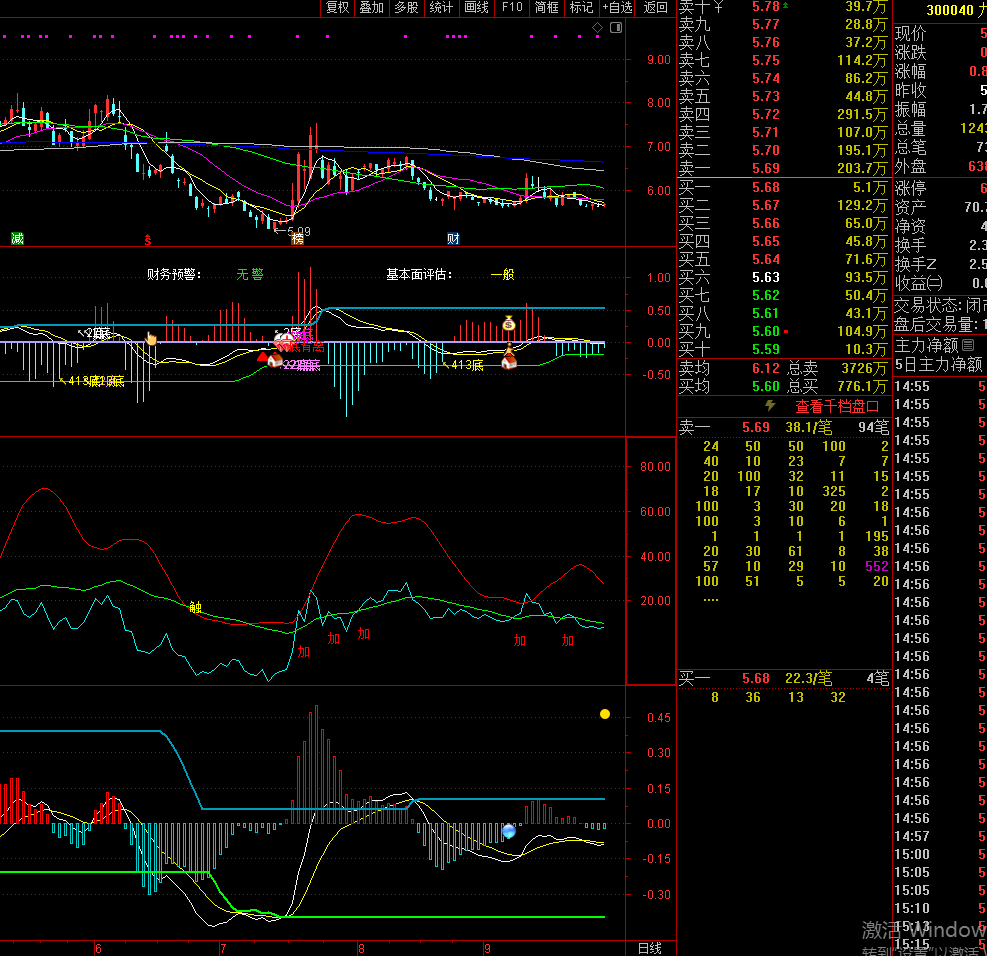Select the 多股 multi-stock view
The width and height of the screenshot is (987, 956).
(x=407, y=8)
